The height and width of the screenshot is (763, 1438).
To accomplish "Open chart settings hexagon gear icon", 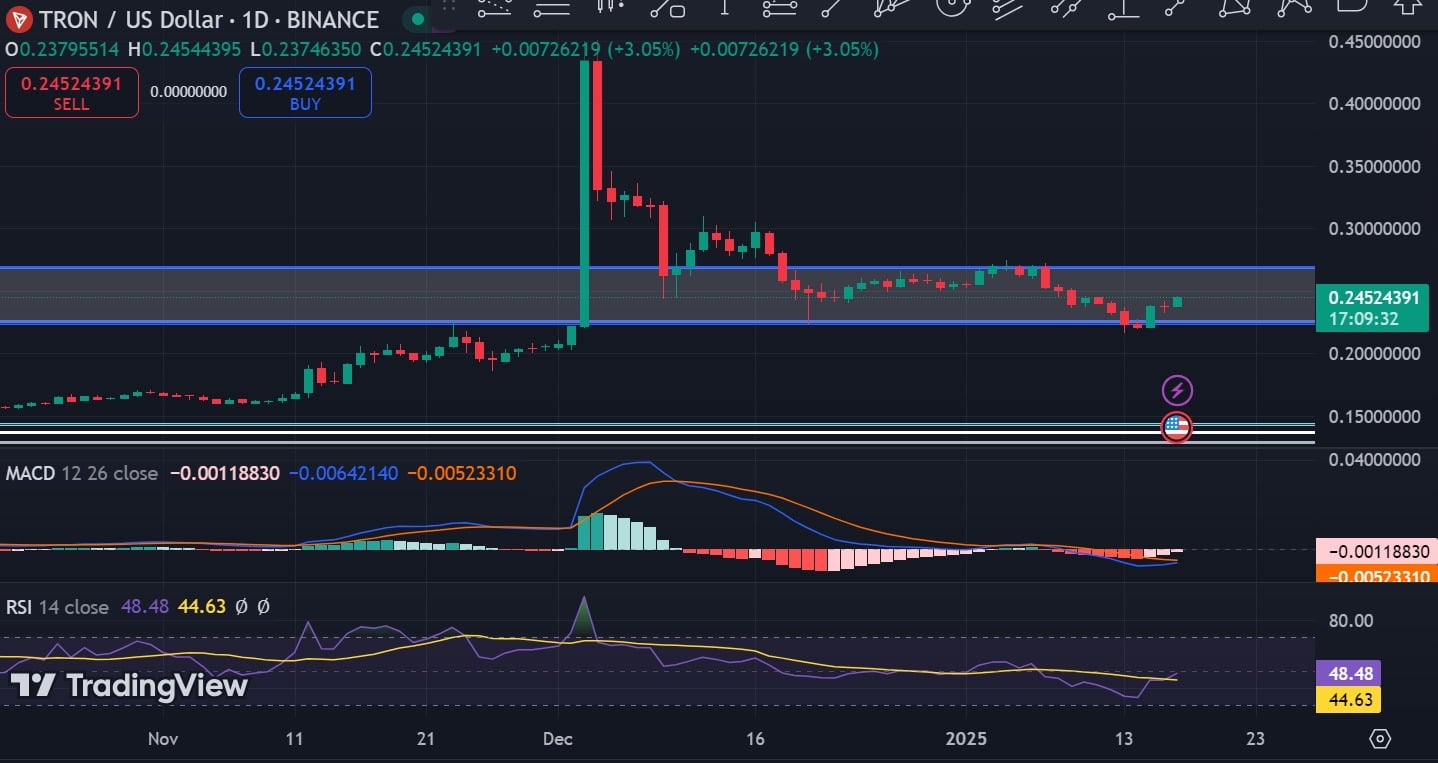I will click(x=1381, y=739).
